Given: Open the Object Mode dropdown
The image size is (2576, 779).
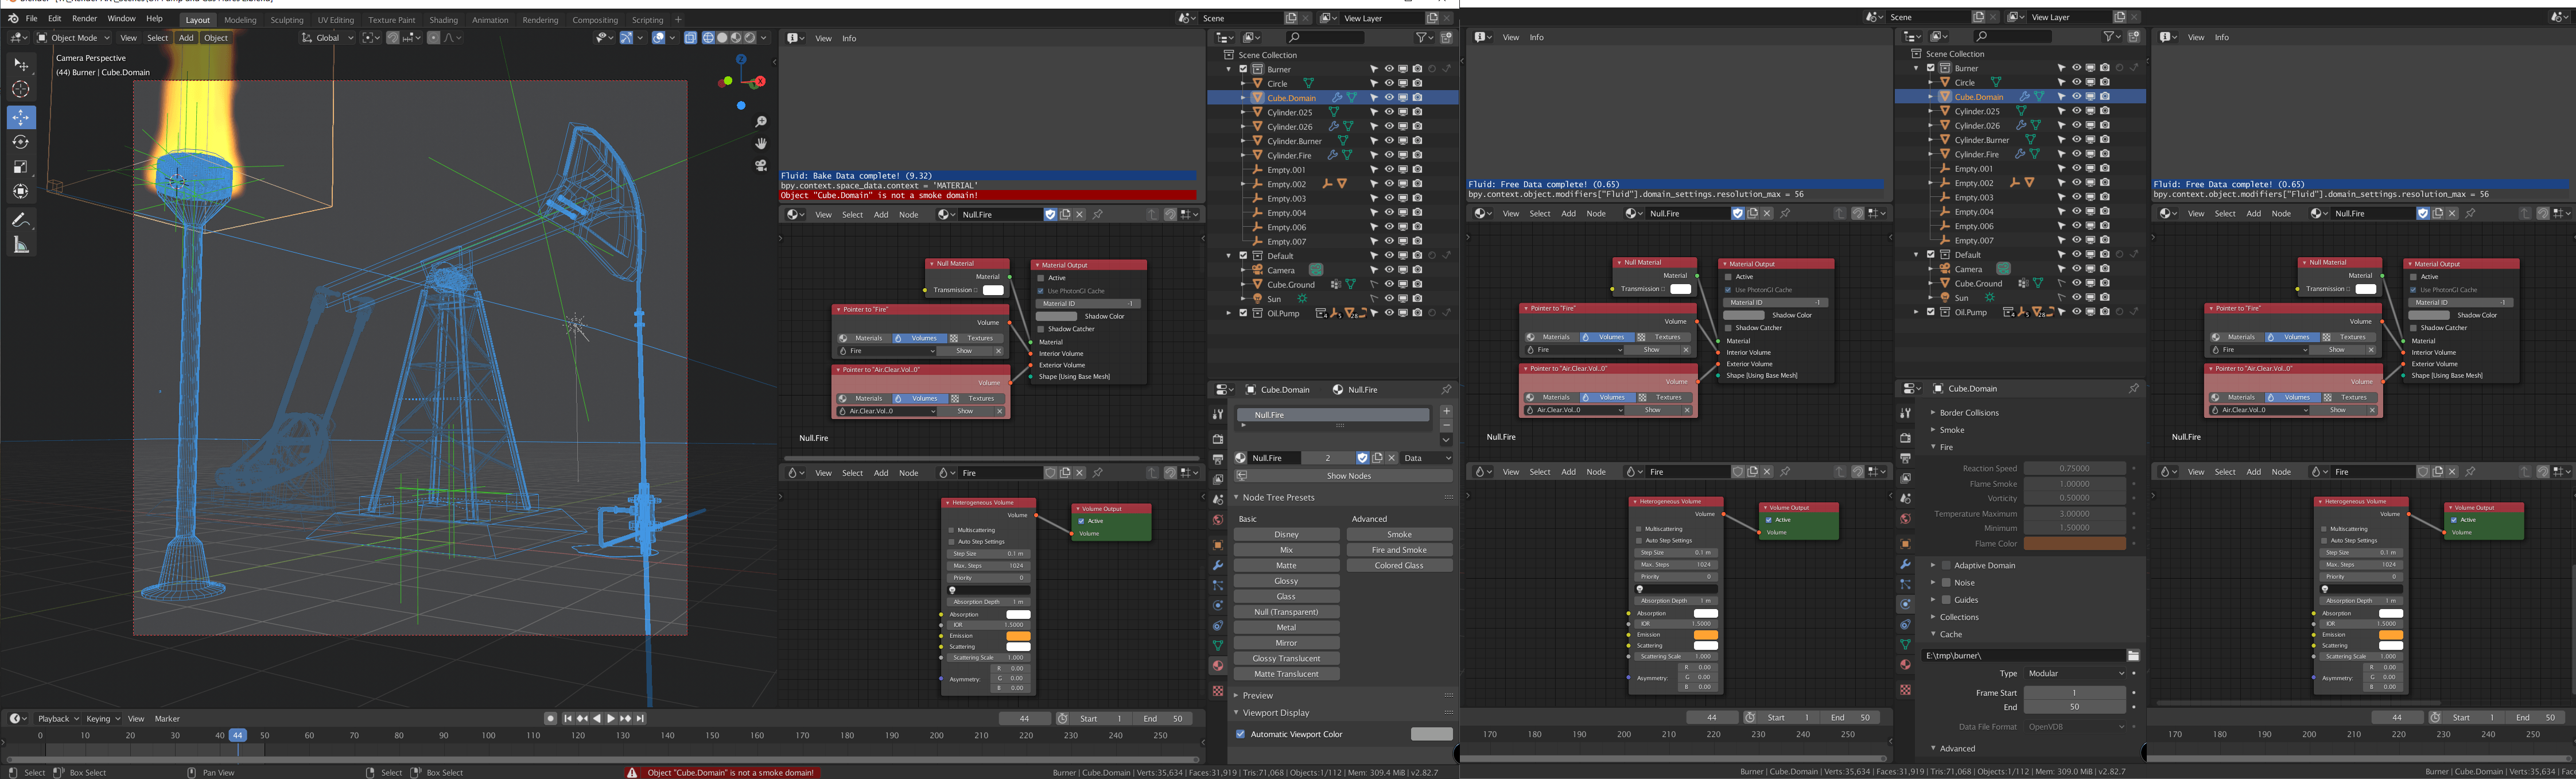Looking at the screenshot, I should tap(74, 38).
